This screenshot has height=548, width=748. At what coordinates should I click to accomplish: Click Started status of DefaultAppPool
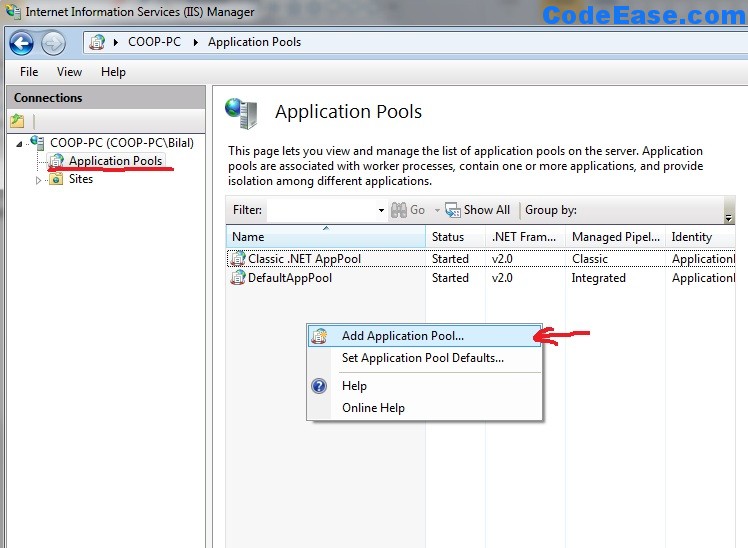click(450, 278)
